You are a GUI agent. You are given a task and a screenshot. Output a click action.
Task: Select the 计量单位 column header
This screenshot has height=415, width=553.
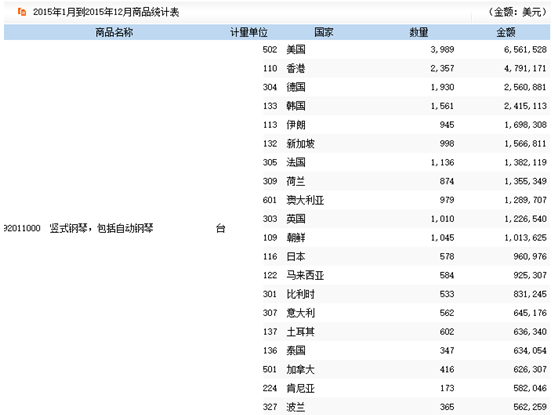coord(249,32)
